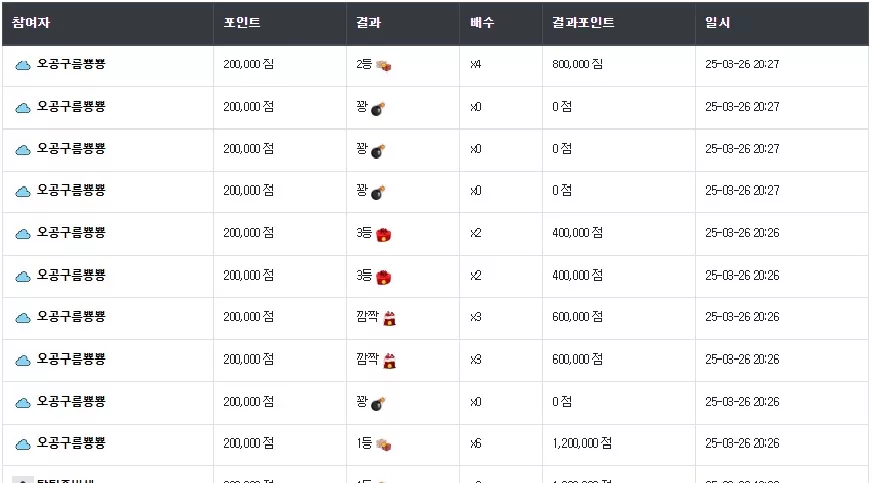Click the cloud icon beside the 20:26 꽝 result
The width and height of the screenshot is (872, 483).
click(23, 403)
